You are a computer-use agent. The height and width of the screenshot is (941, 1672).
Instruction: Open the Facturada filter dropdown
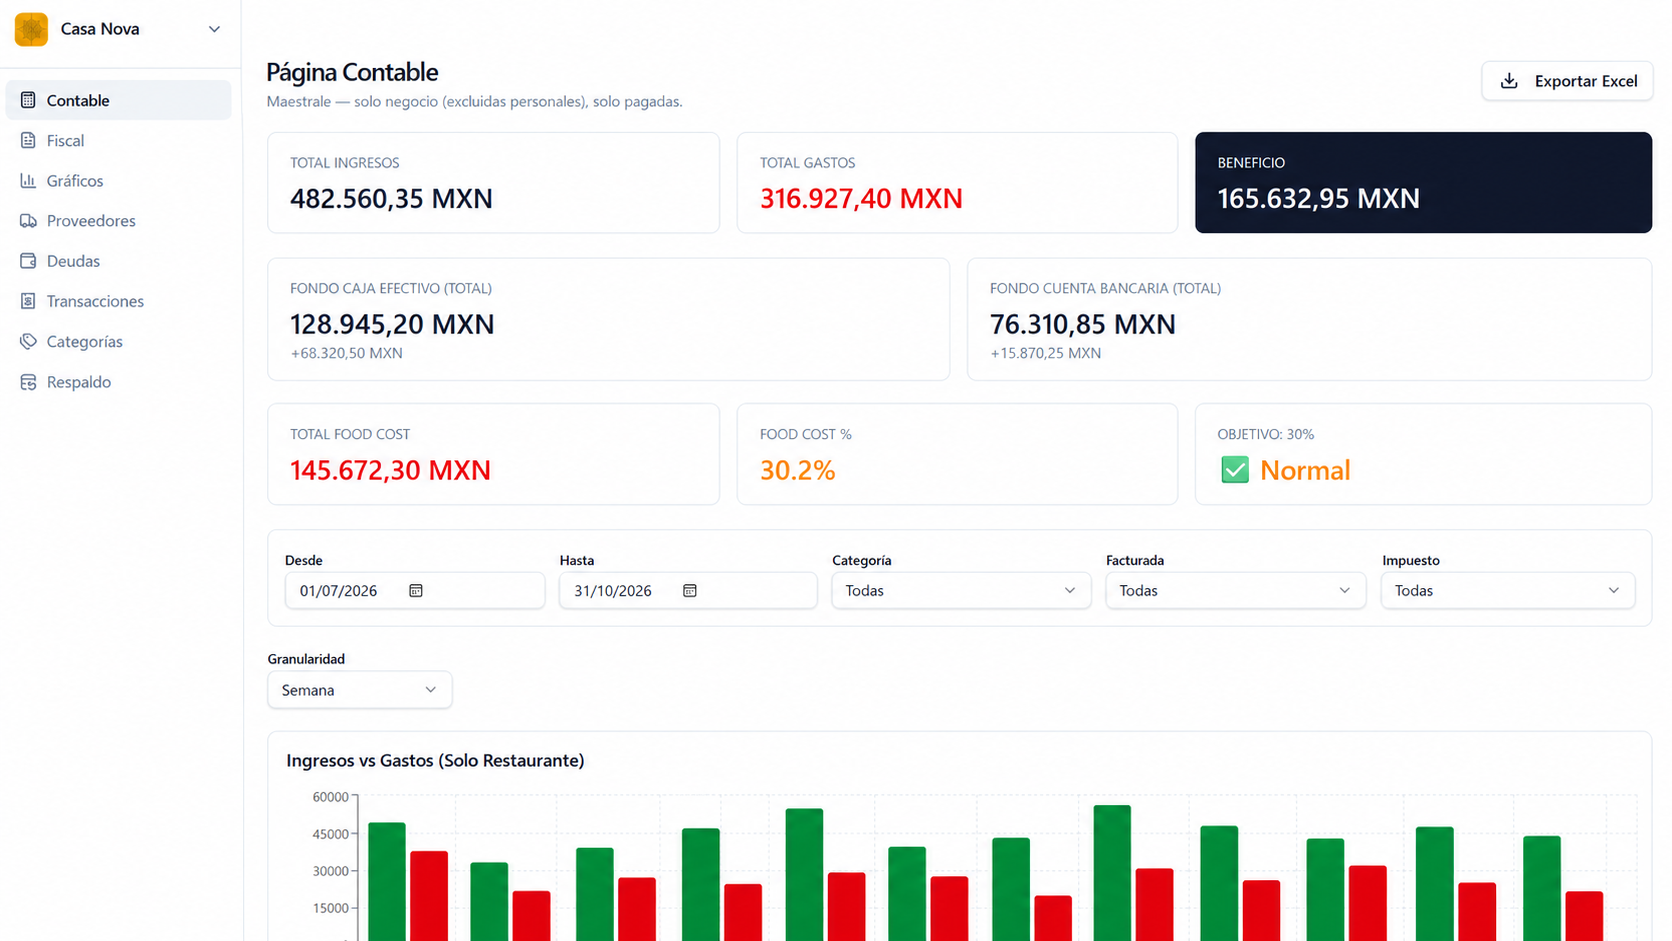click(x=1235, y=591)
